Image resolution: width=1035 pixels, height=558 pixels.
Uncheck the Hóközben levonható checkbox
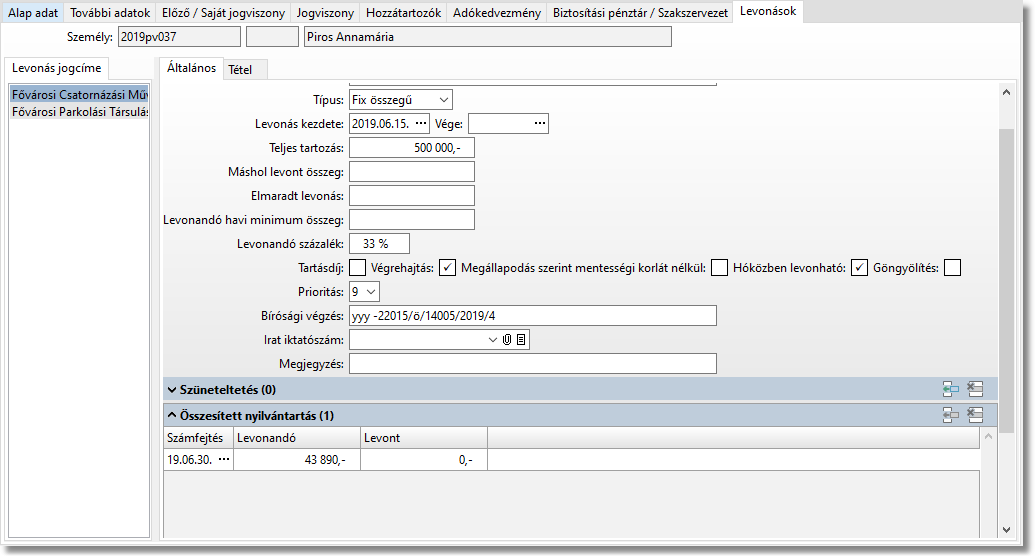(x=859, y=268)
